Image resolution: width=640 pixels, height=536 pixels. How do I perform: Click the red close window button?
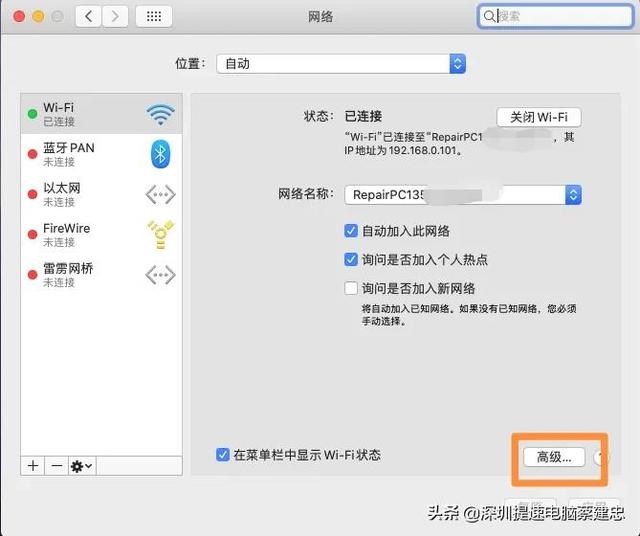tap(19, 16)
